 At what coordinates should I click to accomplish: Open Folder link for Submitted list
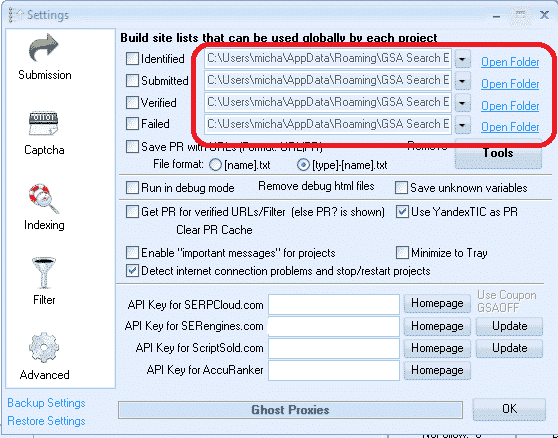510,84
